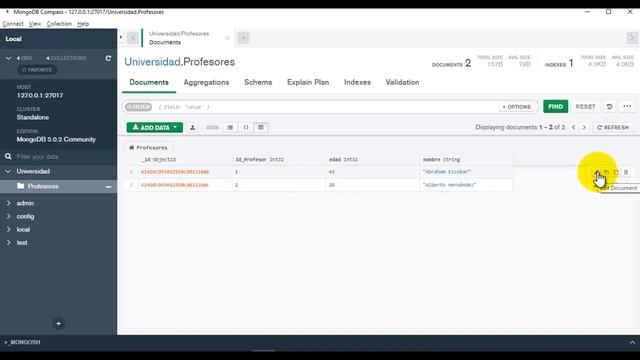This screenshot has width=640, height=360.
Task: Open the query history clock icon
Action: tap(609, 107)
